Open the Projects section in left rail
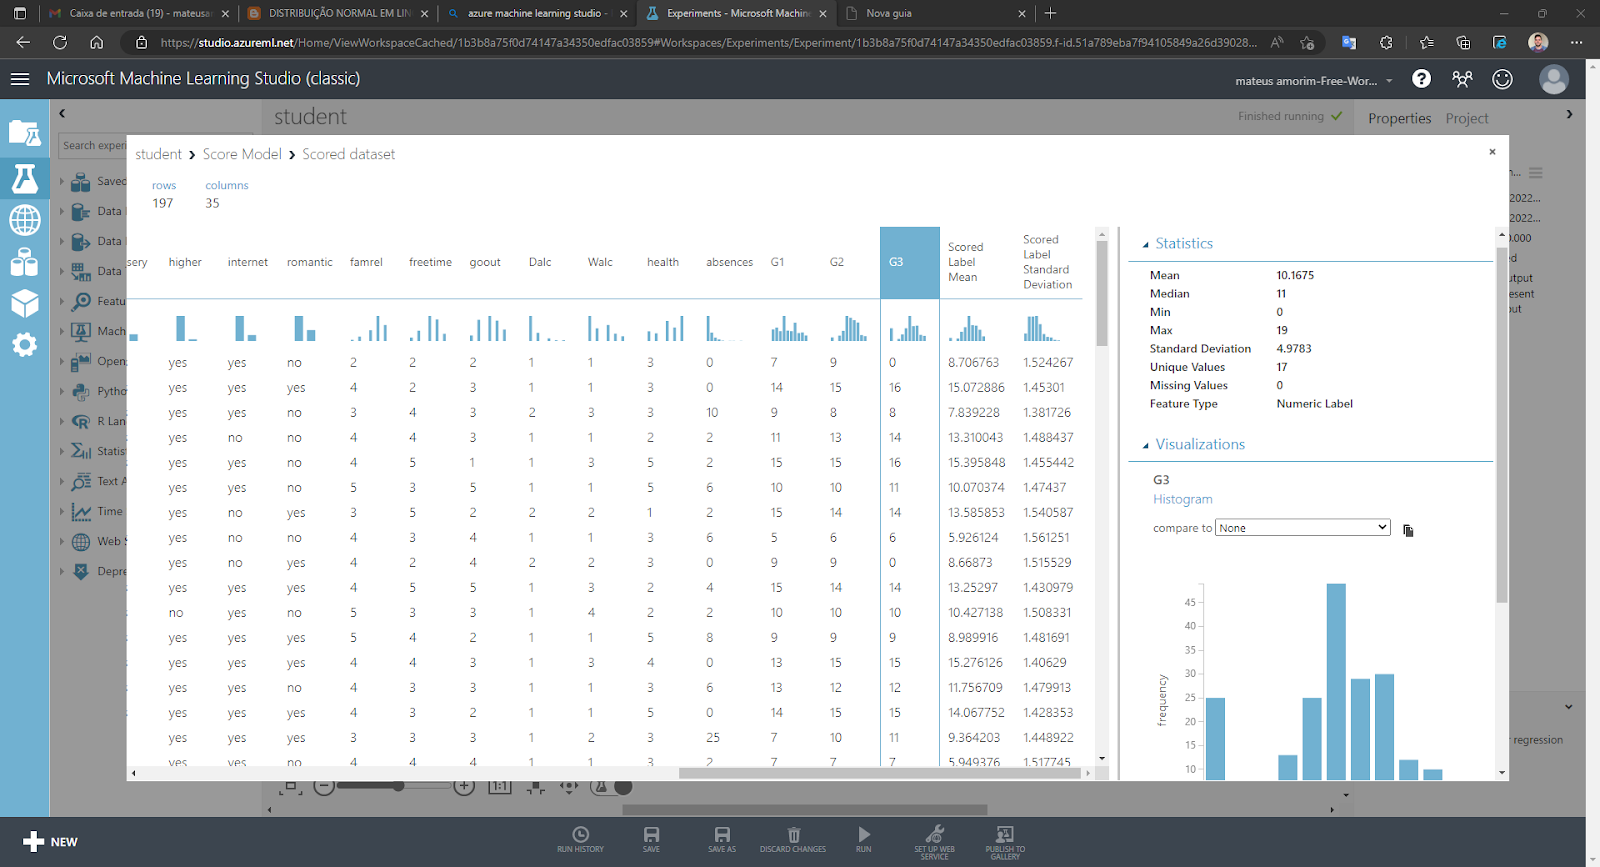Viewport: 1600px width, 867px height. (24, 133)
